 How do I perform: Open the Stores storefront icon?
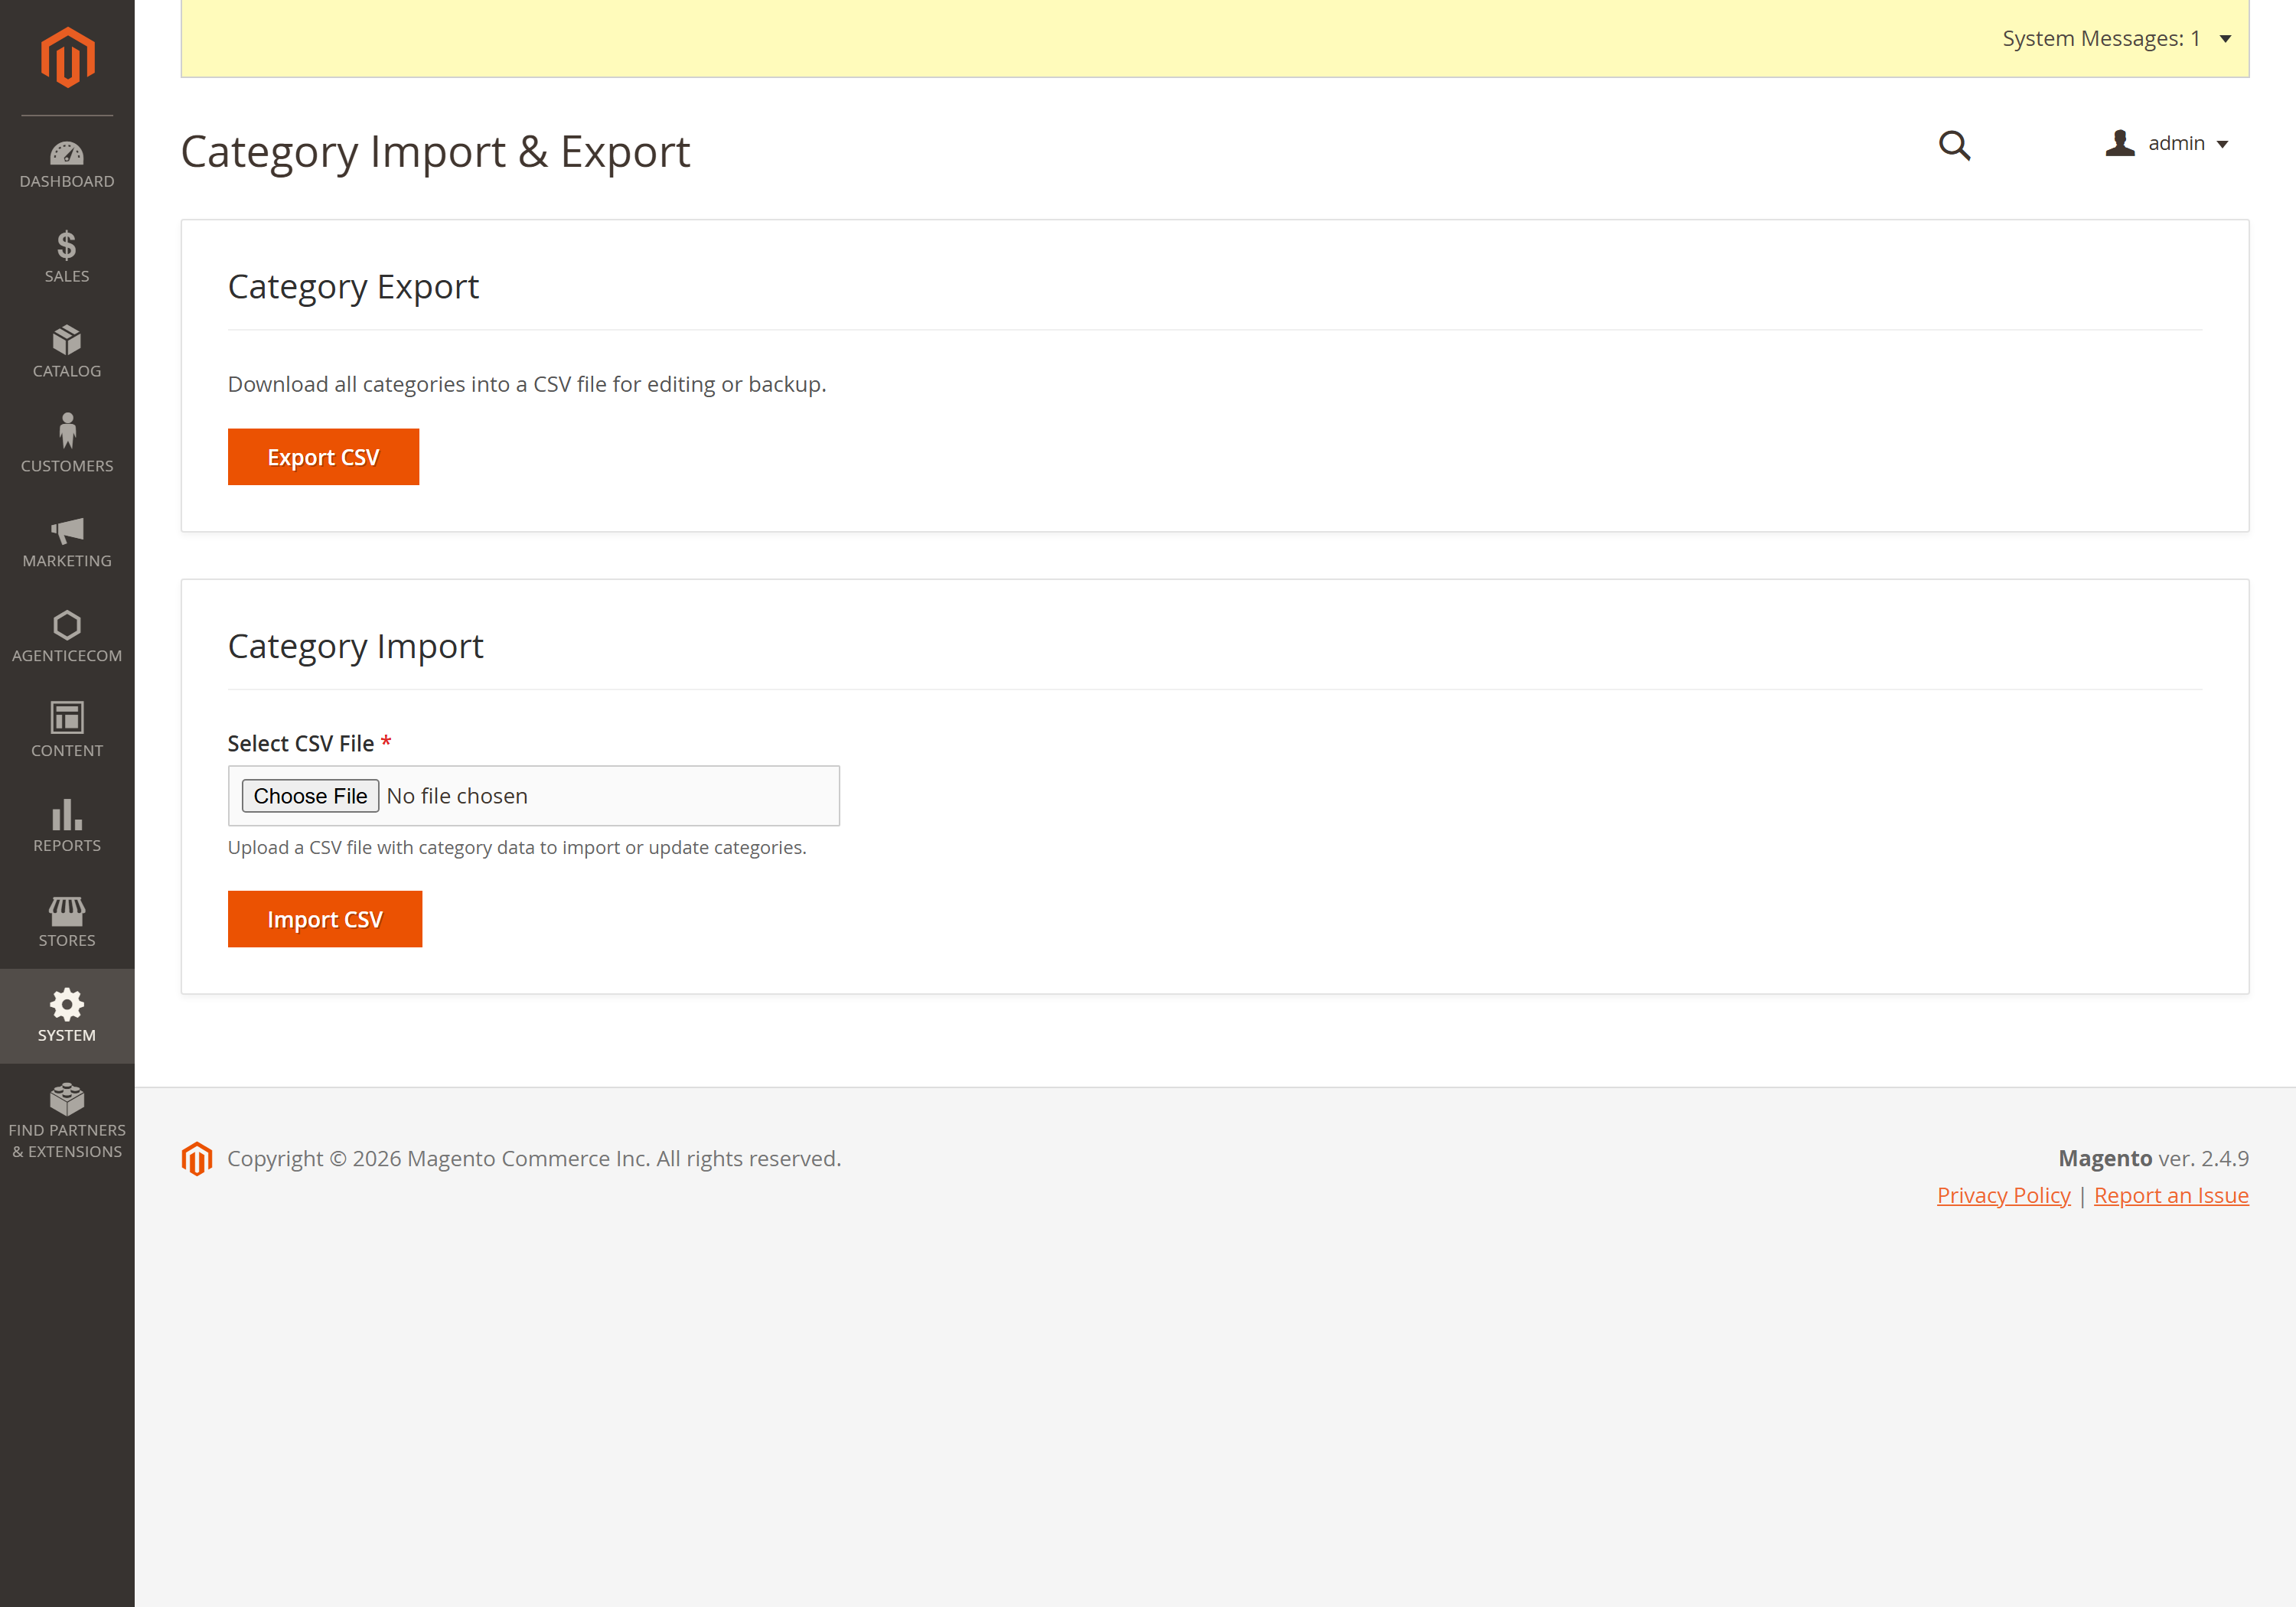(67, 911)
